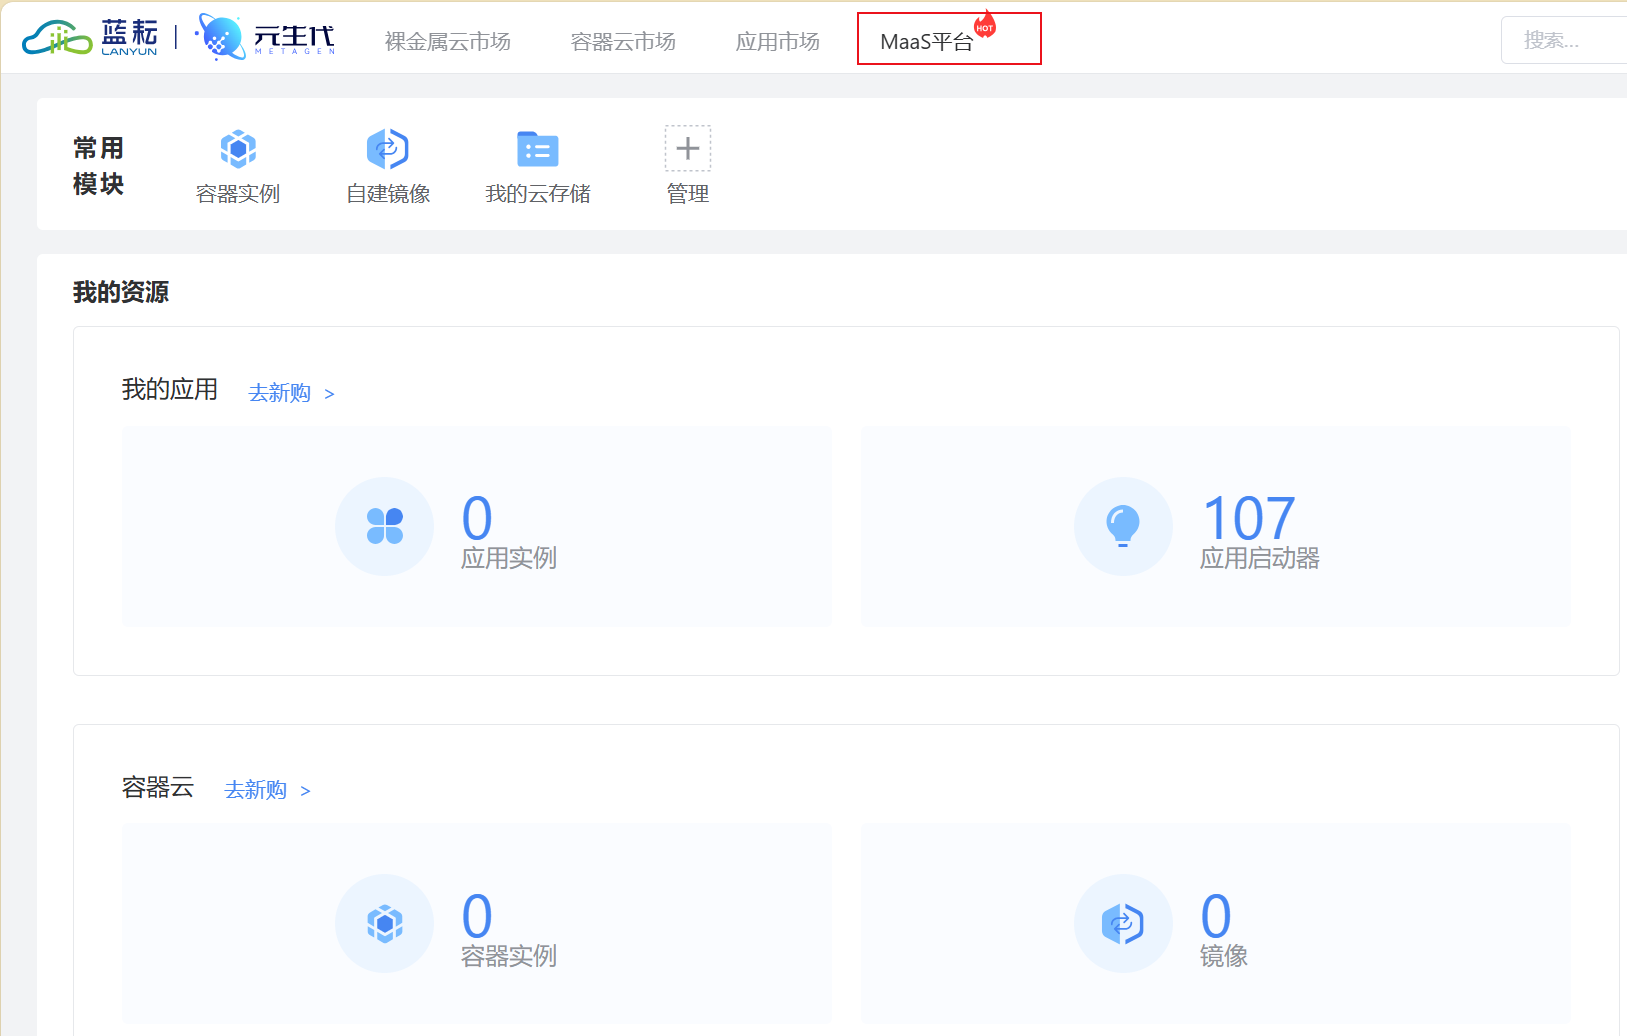
Task: Open 我的云存储 folder icon
Action: 538,149
